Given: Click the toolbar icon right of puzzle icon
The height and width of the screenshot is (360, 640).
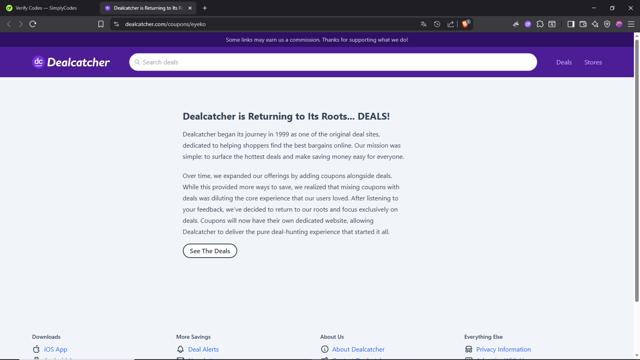Looking at the screenshot, I should click(552, 24).
